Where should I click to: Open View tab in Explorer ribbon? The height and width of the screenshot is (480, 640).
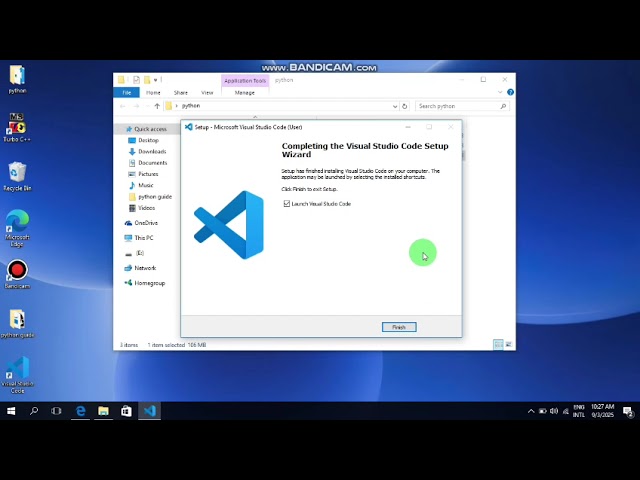point(207,93)
